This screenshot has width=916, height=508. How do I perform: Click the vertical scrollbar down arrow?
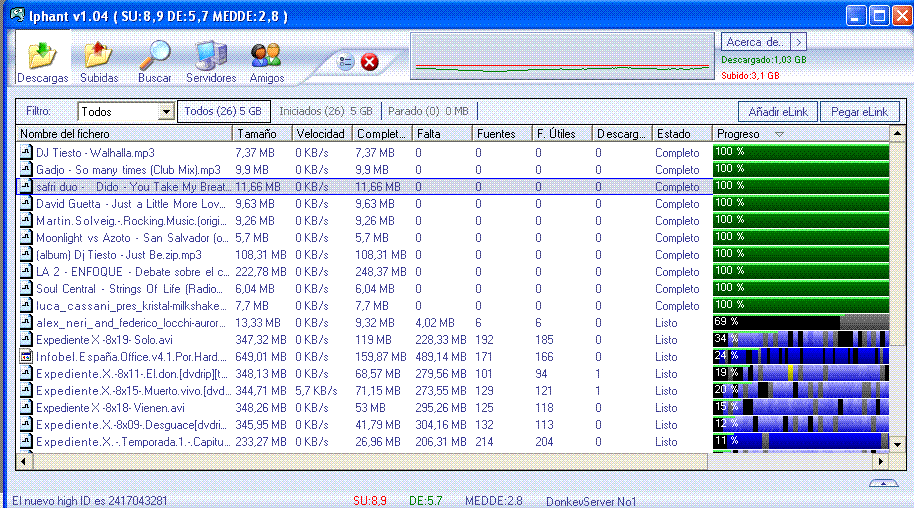click(x=897, y=444)
